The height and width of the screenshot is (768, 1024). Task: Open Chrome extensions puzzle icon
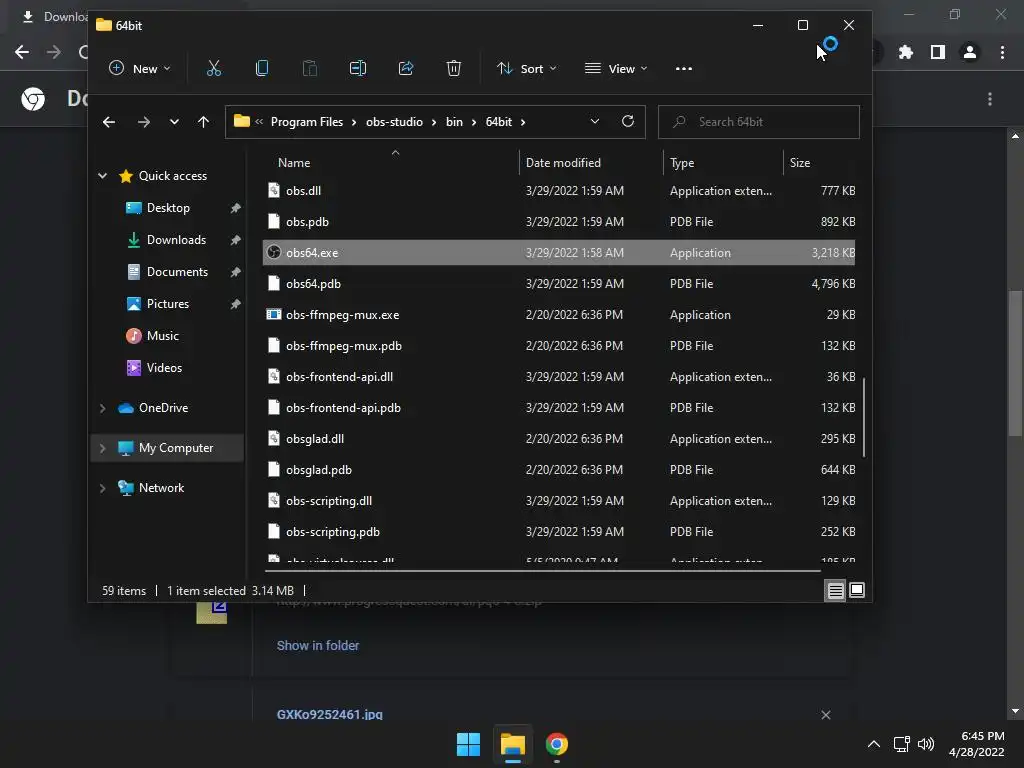point(906,52)
